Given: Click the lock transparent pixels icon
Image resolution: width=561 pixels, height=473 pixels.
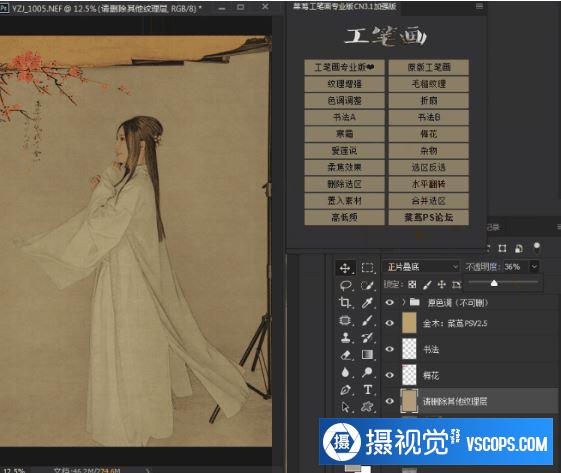Looking at the screenshot, I should 412,284.
